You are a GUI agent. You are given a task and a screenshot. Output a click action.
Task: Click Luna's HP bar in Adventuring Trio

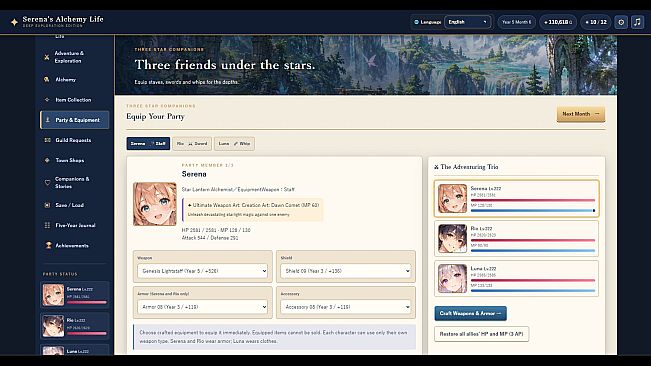[533, 281]
